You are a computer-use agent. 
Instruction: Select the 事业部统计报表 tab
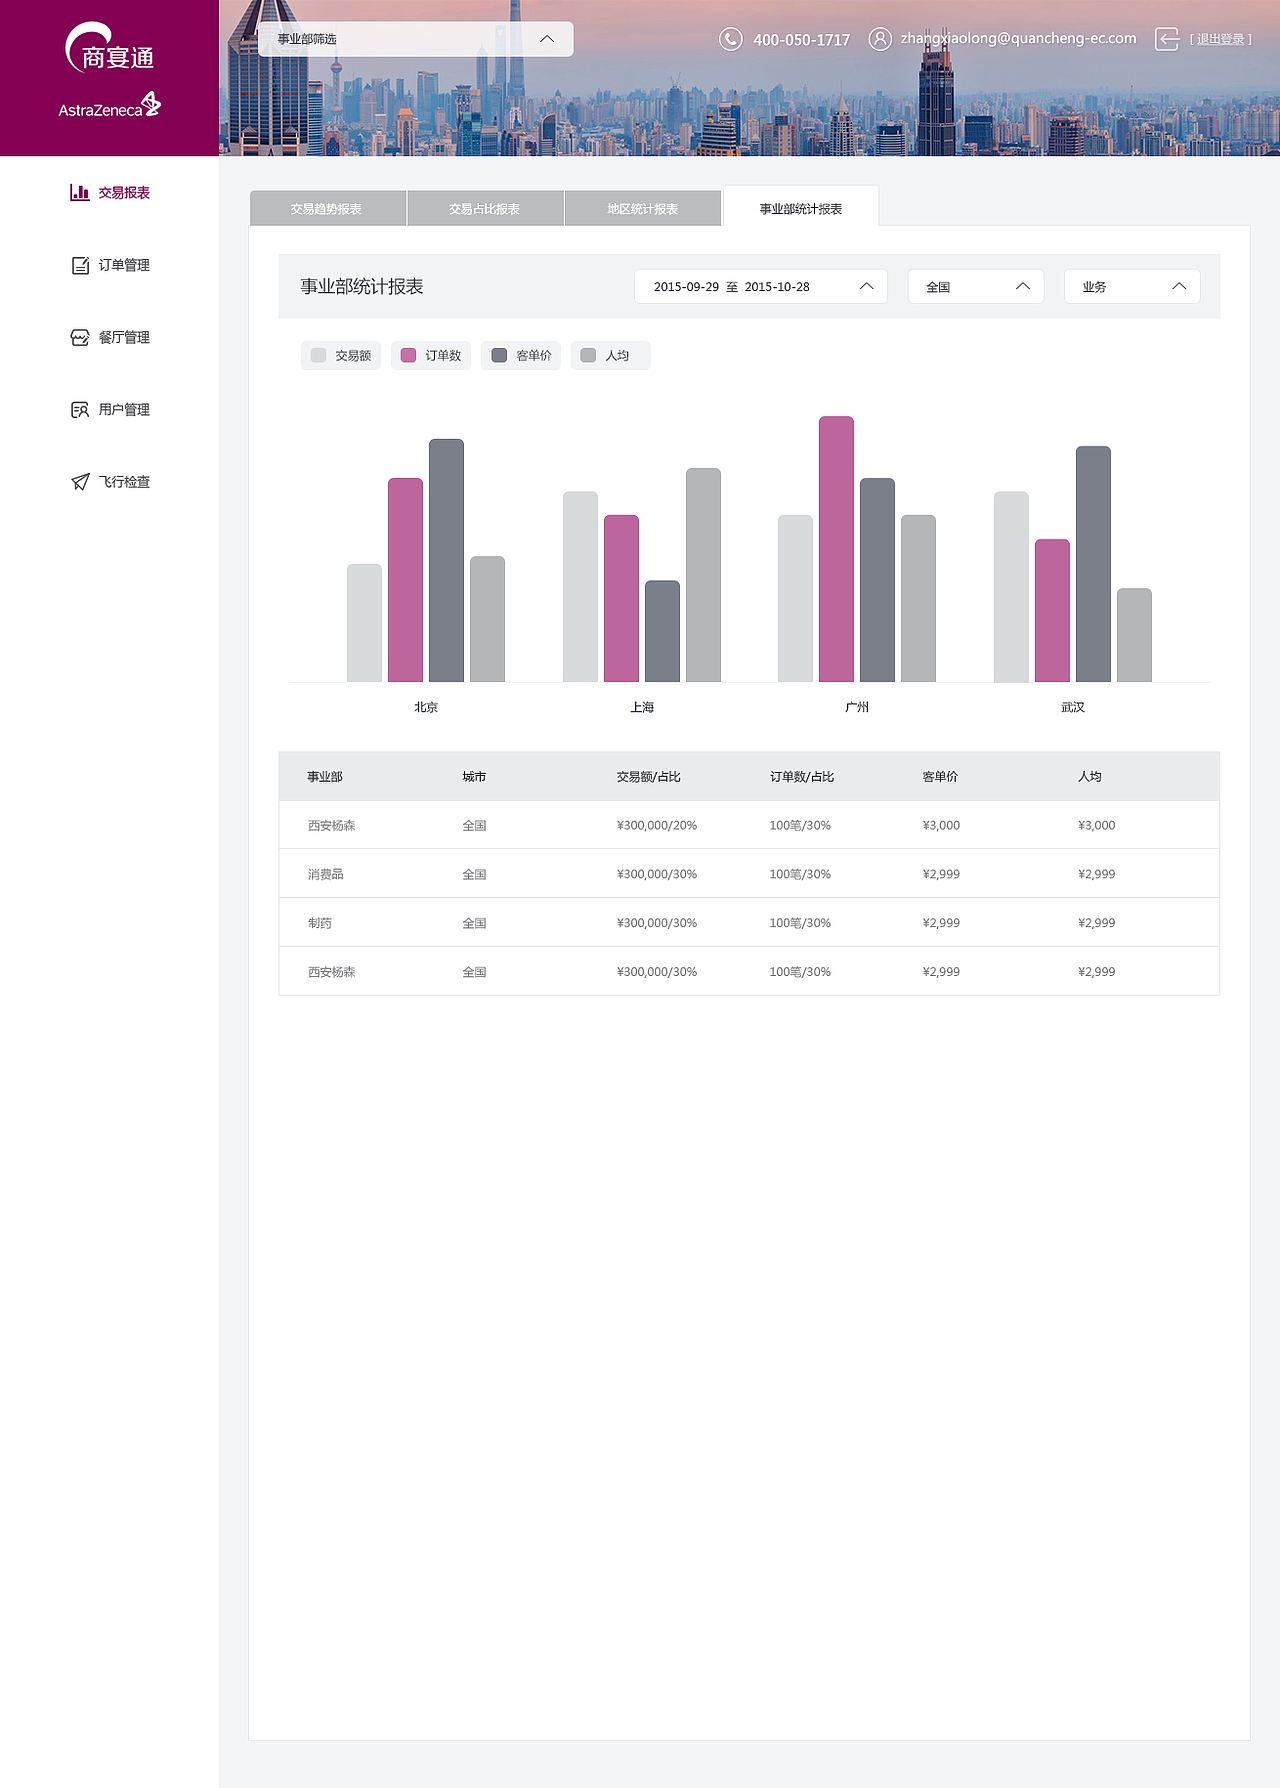tap(801, 207)
